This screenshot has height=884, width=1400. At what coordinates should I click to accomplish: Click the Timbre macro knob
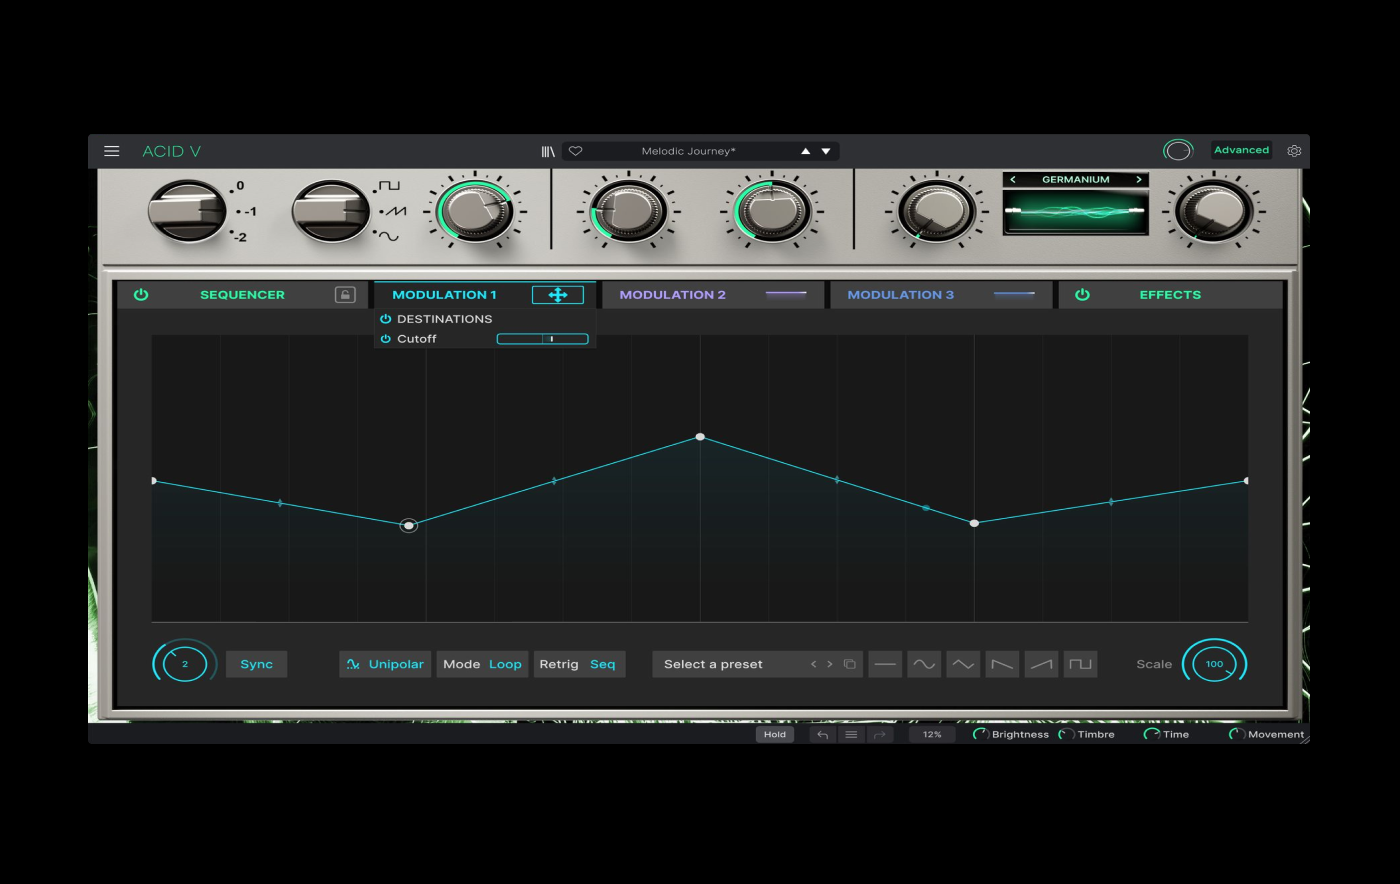(1066, 735)
